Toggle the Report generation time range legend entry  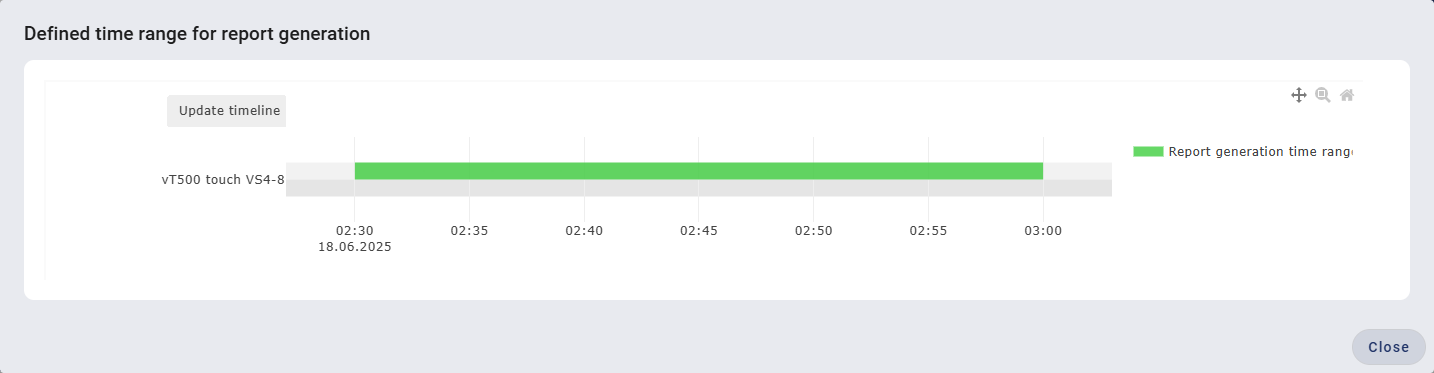coord(1243,151)
